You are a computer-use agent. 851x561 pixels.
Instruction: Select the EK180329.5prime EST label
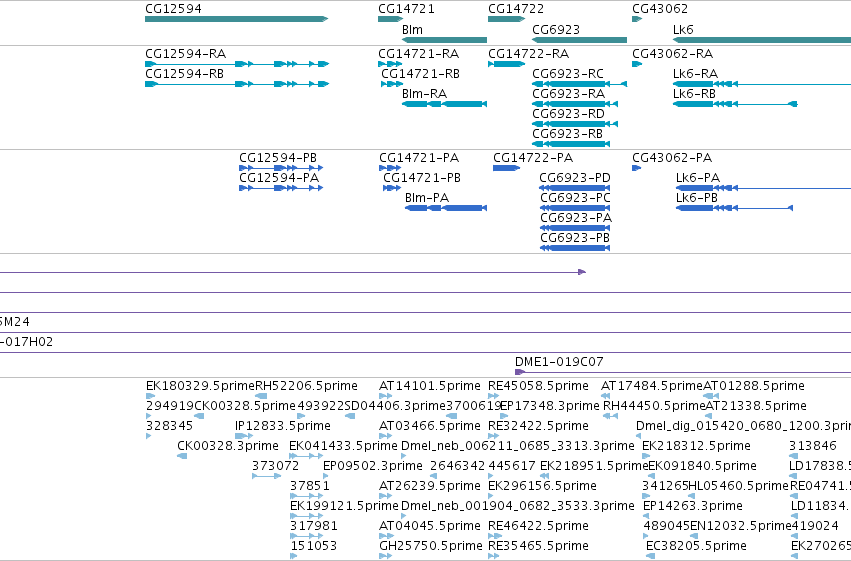pyautogui.click(x=200, y=386)
